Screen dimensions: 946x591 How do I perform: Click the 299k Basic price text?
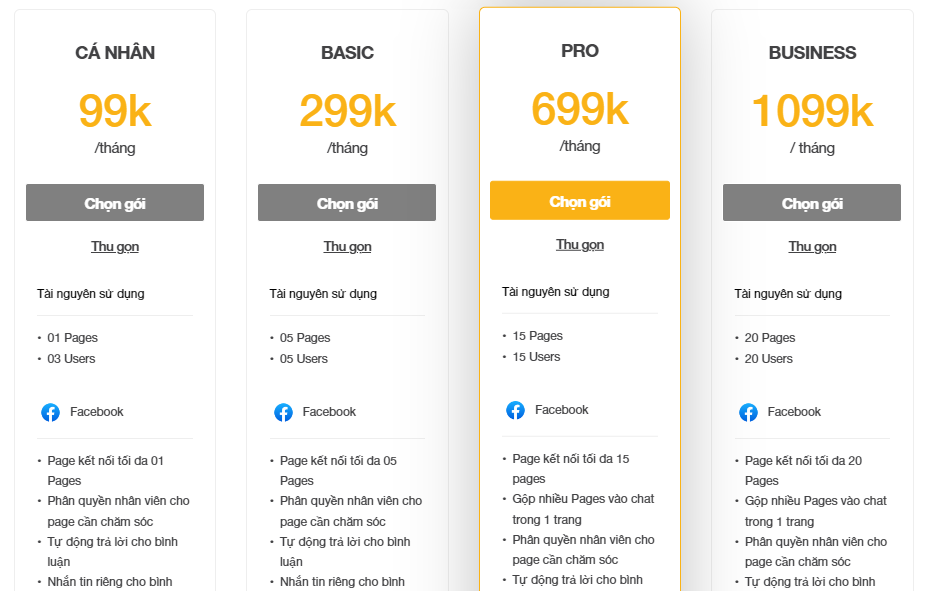[348, 112]
